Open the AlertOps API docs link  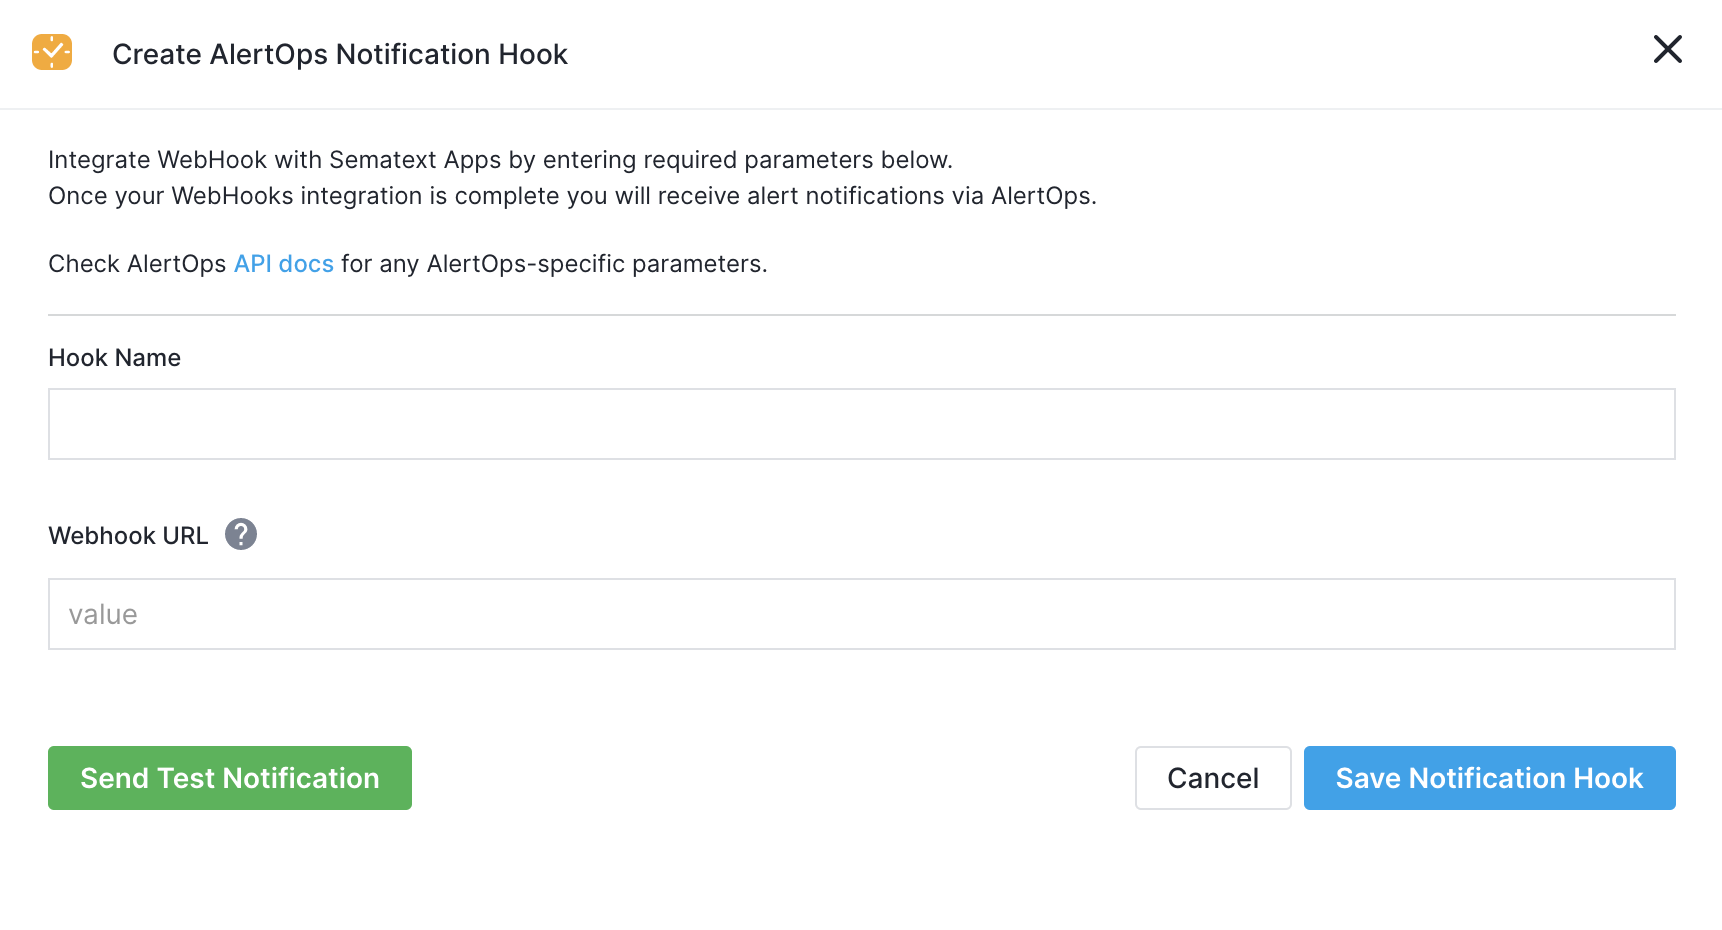(284, 264)
